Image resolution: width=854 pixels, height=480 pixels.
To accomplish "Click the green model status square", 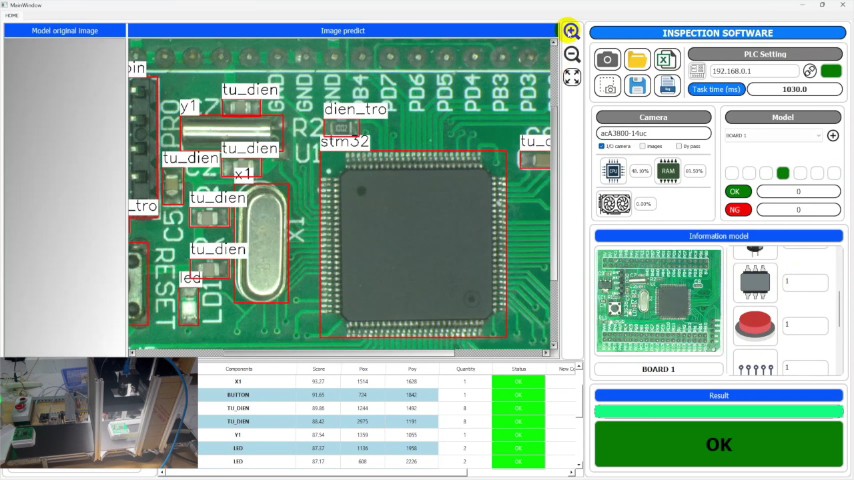I will (x=783, y=173).
